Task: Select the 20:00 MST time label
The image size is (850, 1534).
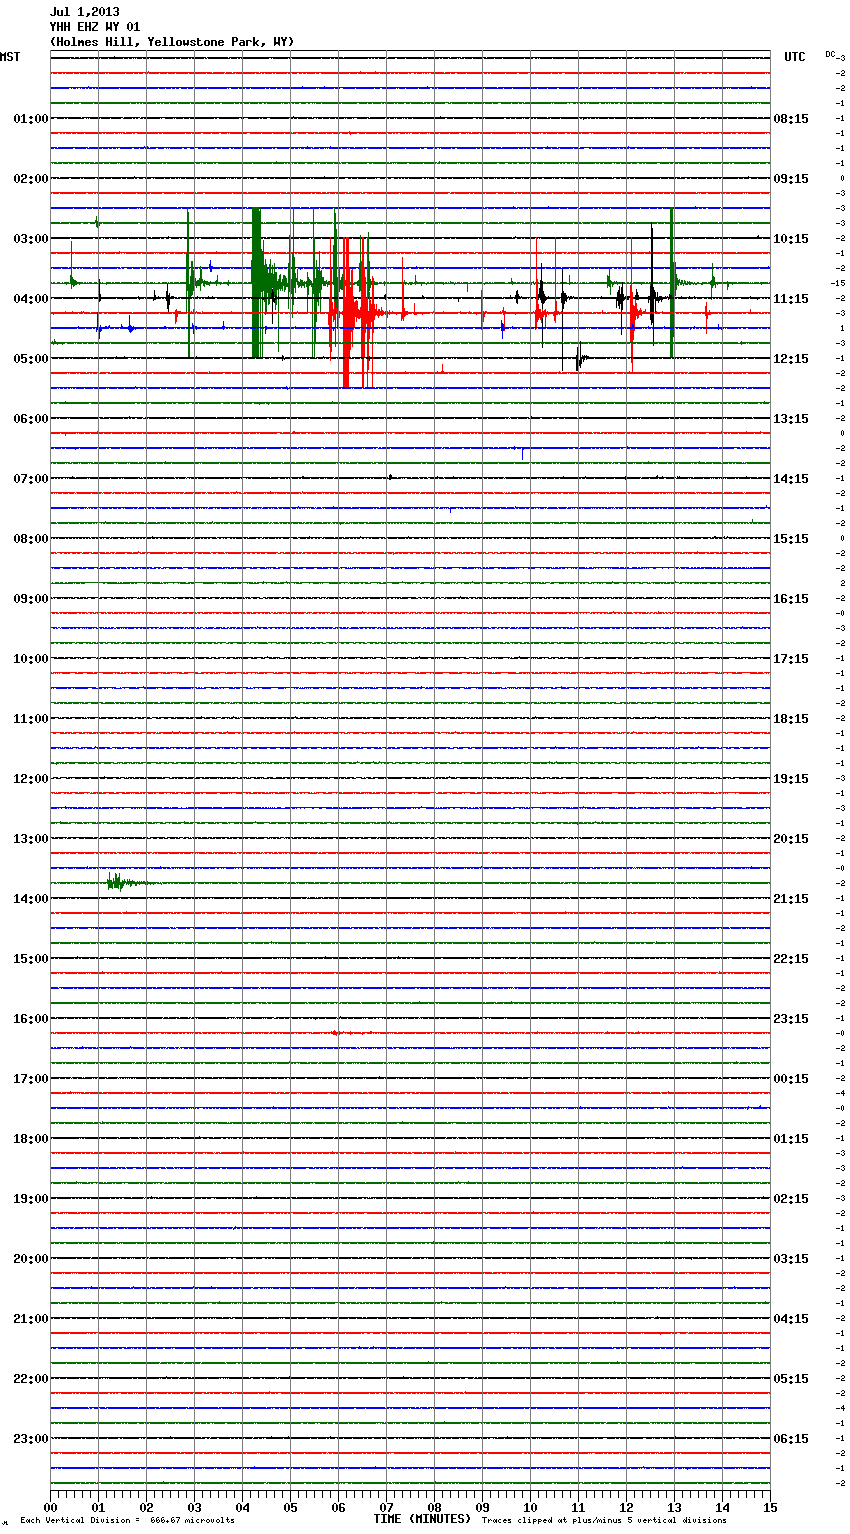Action: click(x=31, y=1259)
